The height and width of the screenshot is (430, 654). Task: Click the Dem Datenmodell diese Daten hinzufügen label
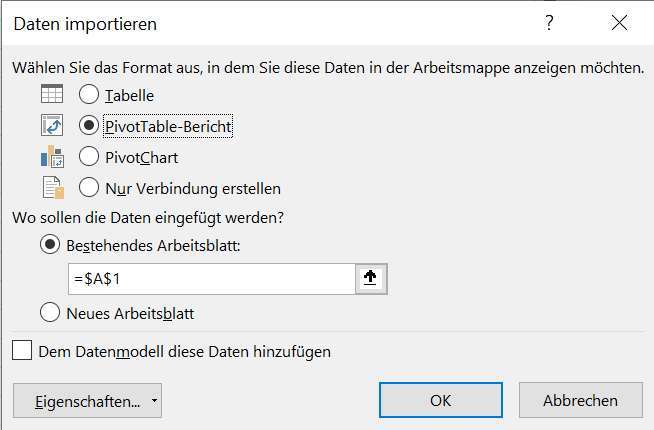click(184, 352)
